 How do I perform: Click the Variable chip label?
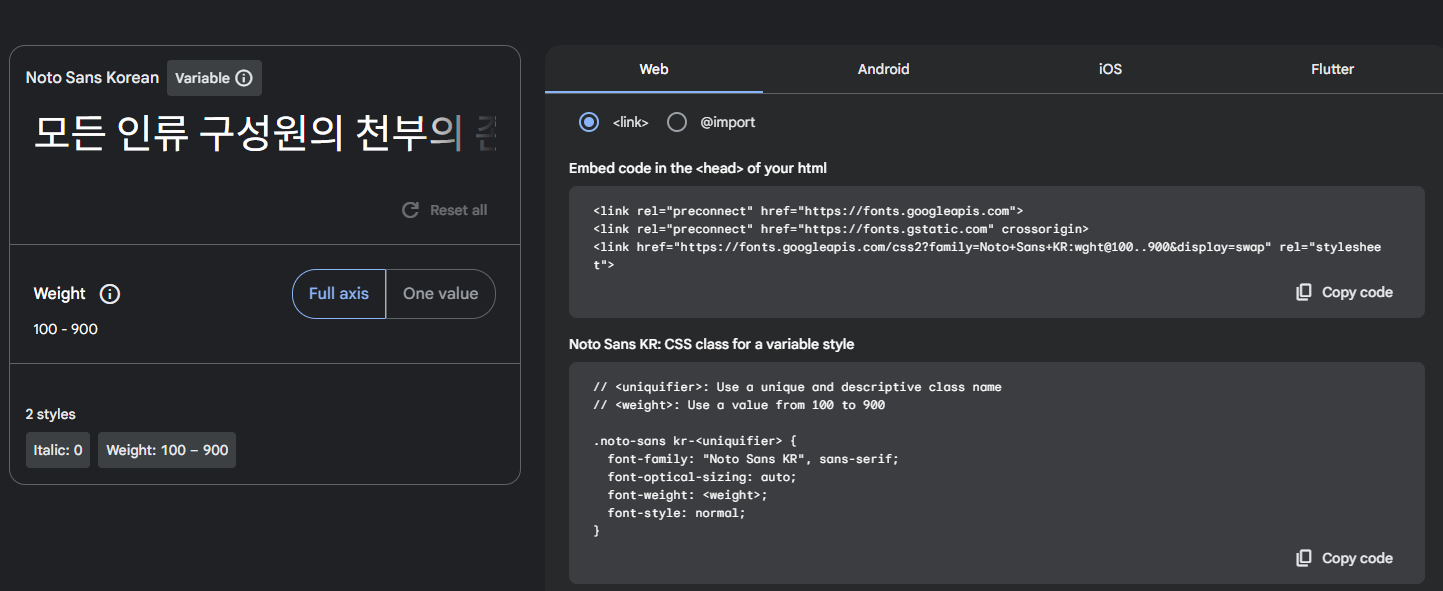(203, 78)
